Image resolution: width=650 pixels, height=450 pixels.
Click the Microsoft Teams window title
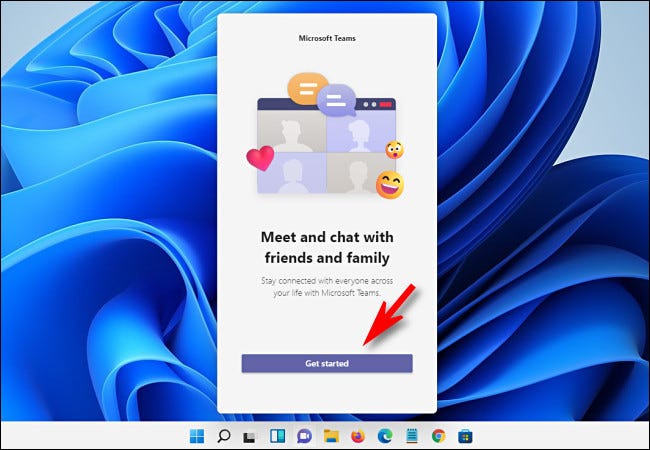pyautogui.click(x=326, y=38)
